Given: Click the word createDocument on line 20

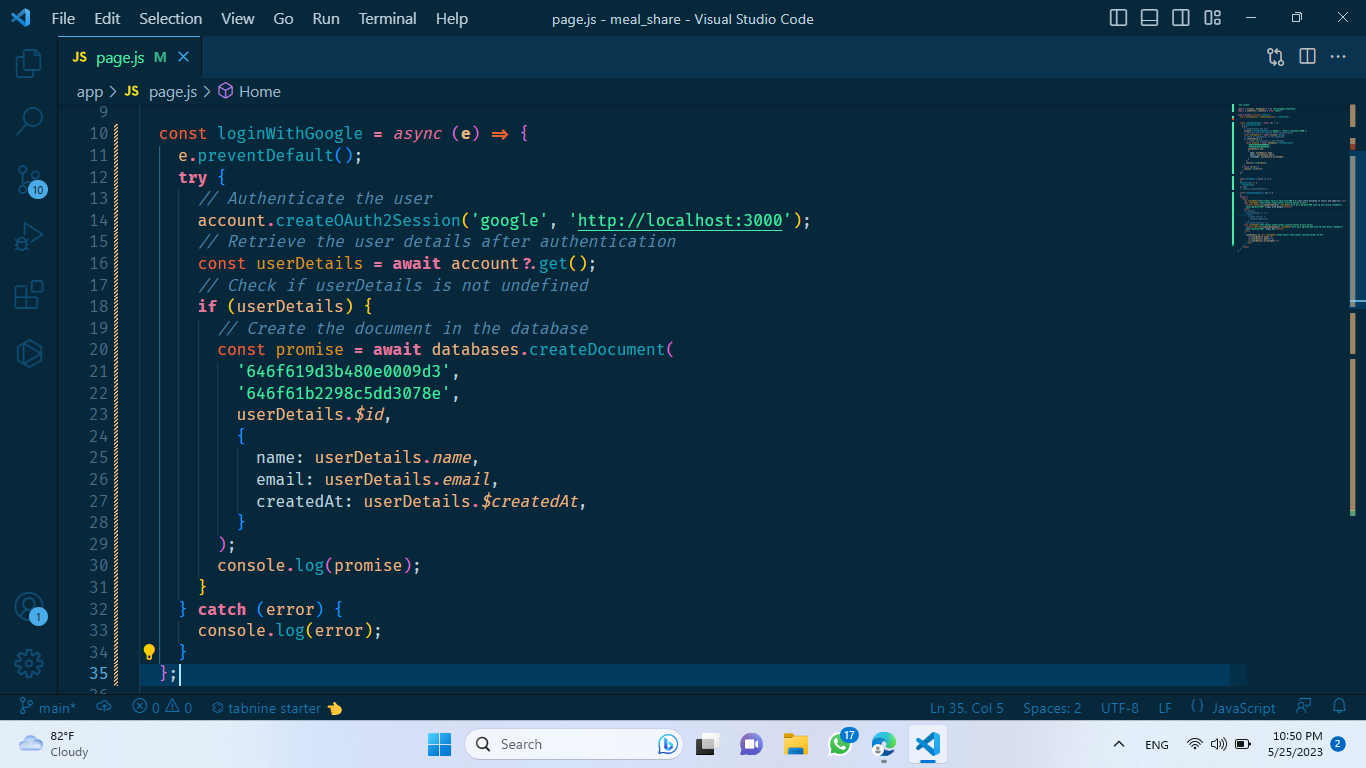Looking at the screenshot, I should click(597, 349).
